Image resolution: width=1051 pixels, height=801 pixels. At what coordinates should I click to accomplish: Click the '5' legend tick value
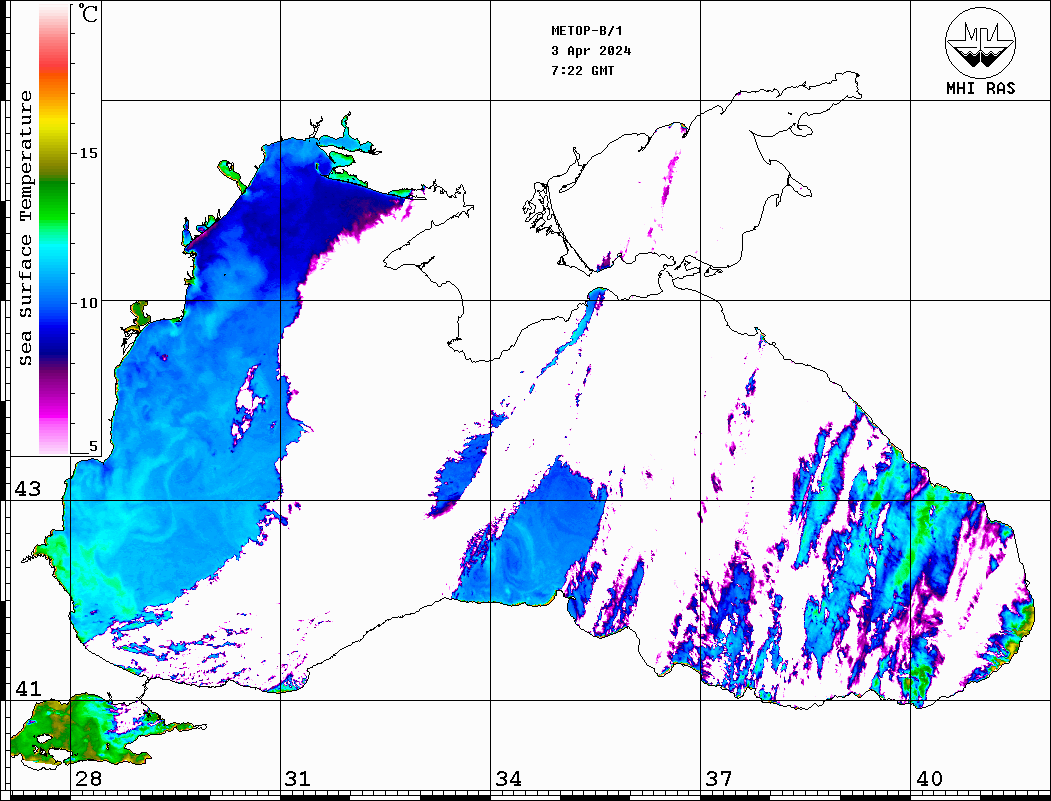tap(93, 447)
